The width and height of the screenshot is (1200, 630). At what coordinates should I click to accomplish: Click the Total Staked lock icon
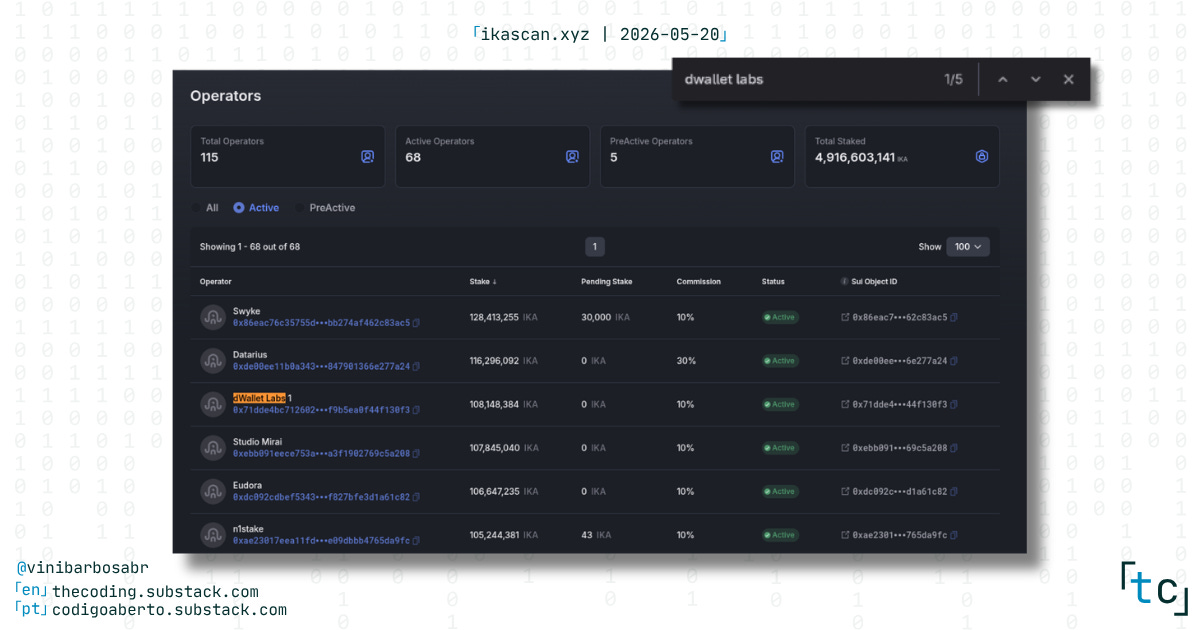tap(982, 157)
